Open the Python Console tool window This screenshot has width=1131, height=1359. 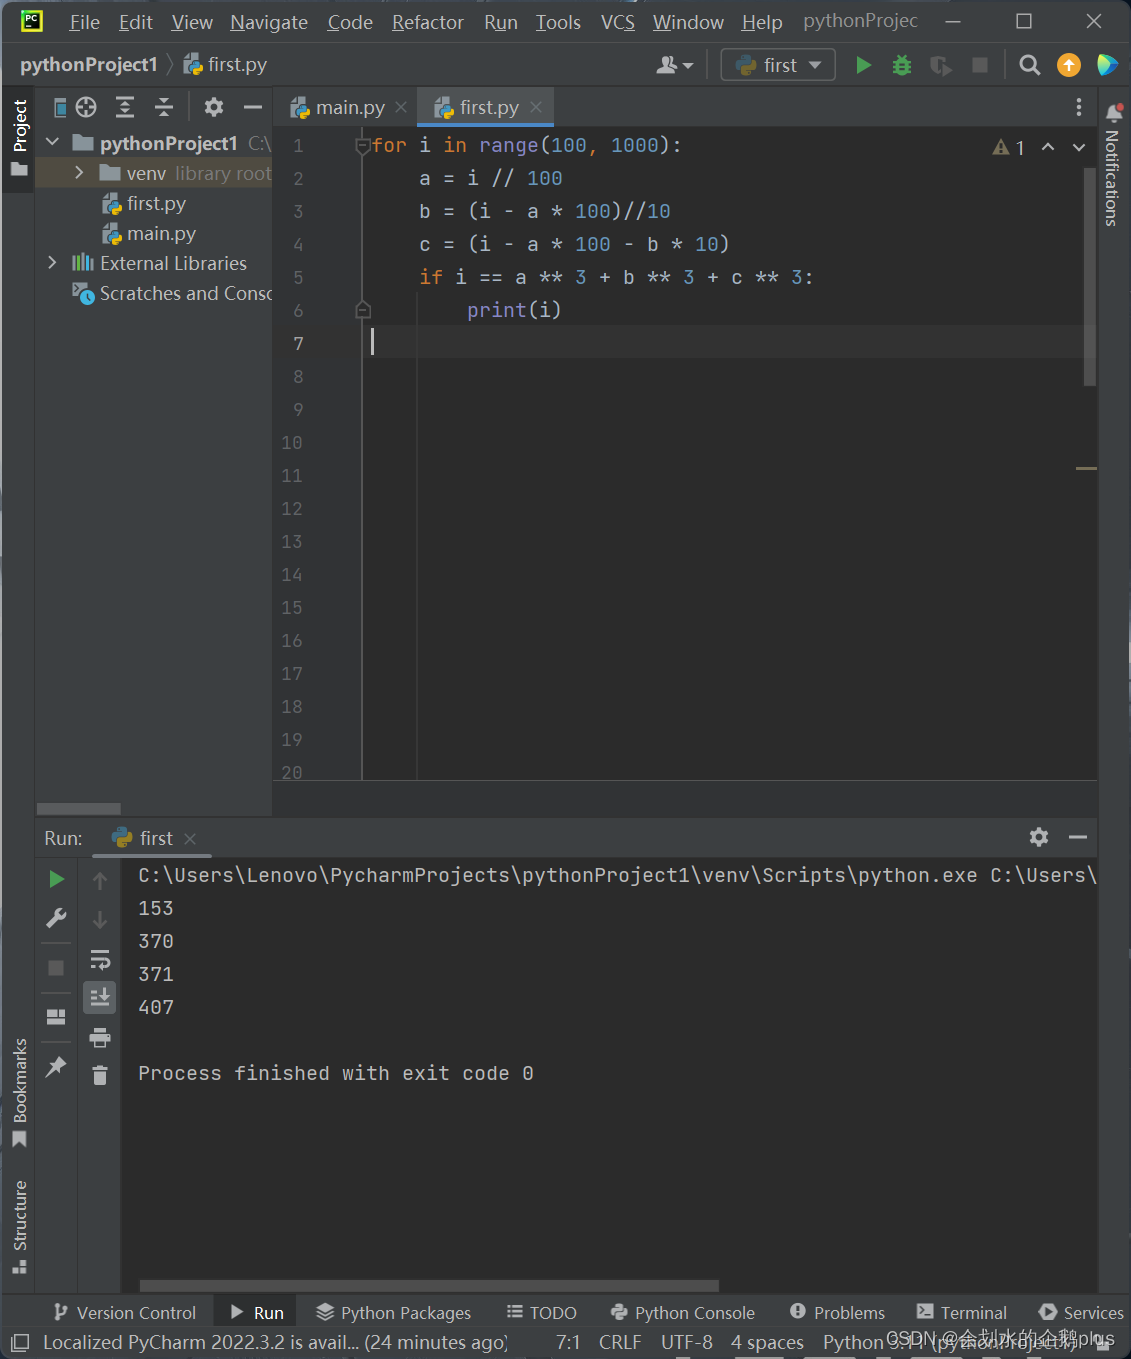coord(683,1312)
